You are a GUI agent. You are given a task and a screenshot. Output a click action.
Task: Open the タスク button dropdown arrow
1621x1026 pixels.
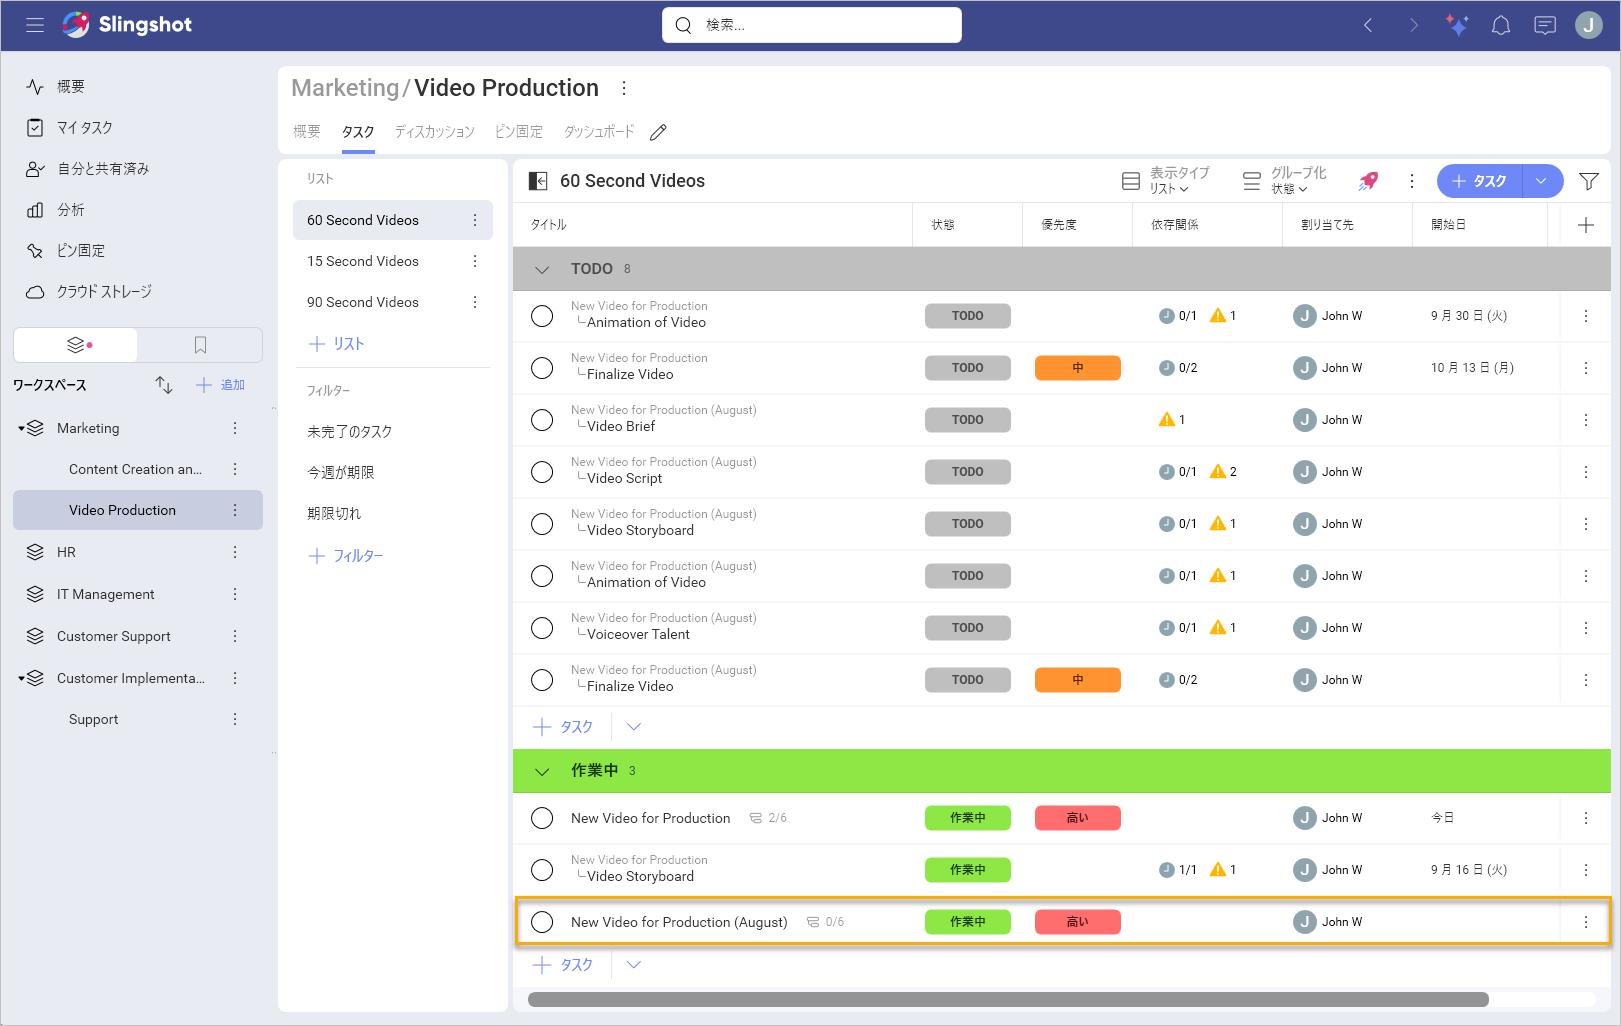[x=1543, y=181]
